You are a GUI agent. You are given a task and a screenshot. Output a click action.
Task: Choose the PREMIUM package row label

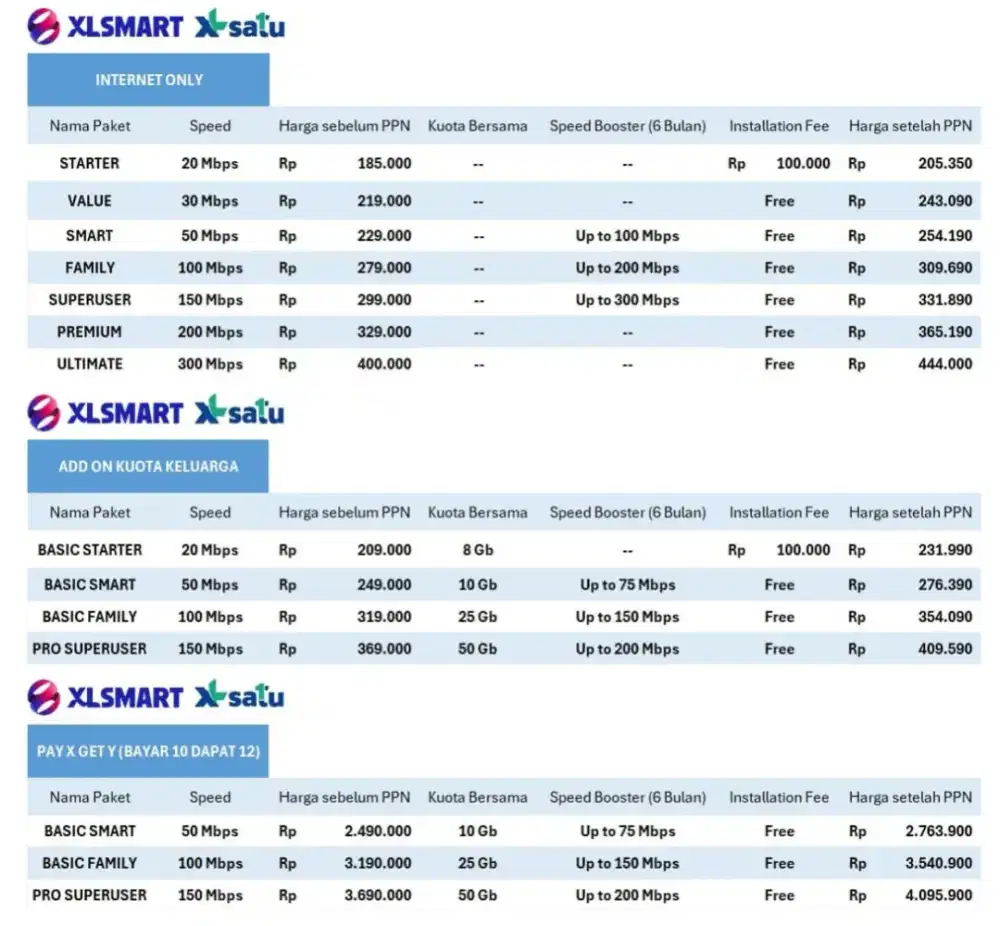tap(89, 332)
